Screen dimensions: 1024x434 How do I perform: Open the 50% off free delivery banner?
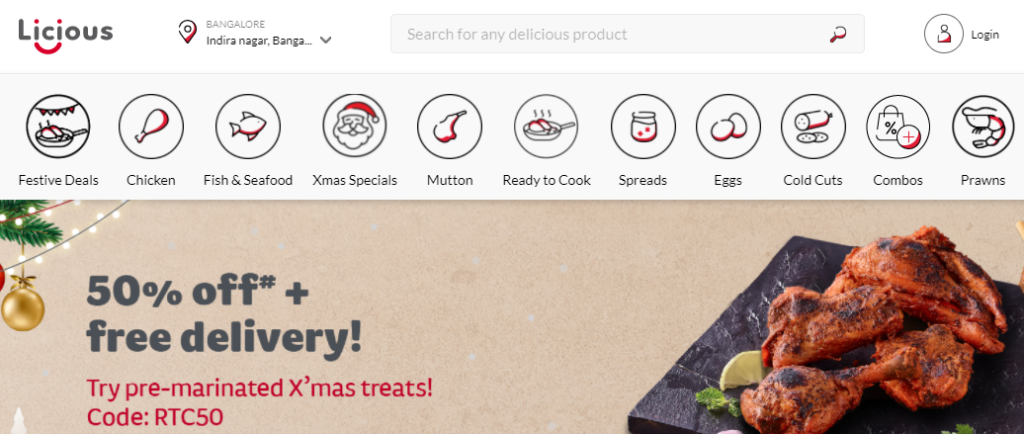pos(512,317)
